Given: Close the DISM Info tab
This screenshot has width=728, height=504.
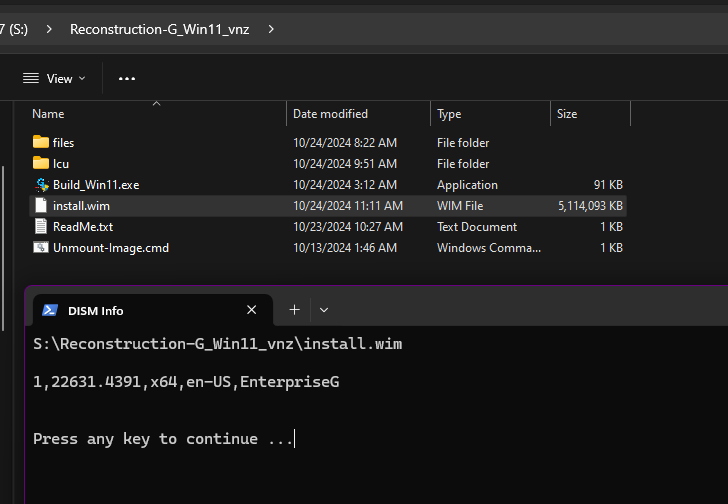Looking at the screenshot, I should click(x=252, y=310).
